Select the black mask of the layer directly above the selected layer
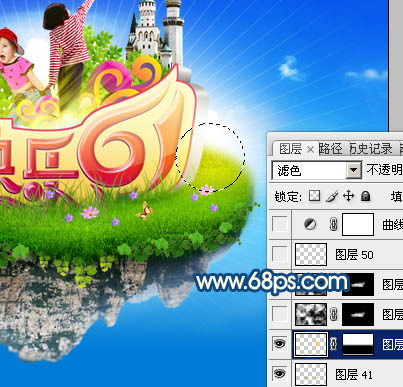403x387 pixels. (358, 314)
